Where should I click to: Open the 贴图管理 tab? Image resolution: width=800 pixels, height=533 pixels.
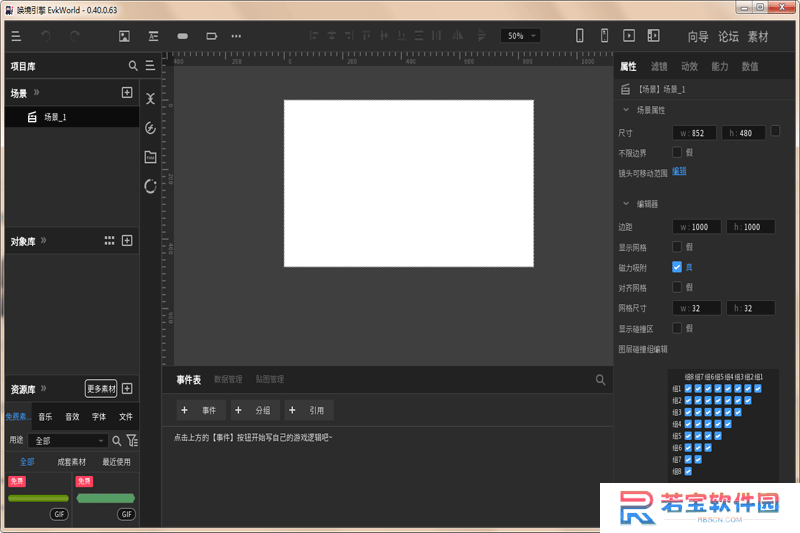[x=269, y=379]
